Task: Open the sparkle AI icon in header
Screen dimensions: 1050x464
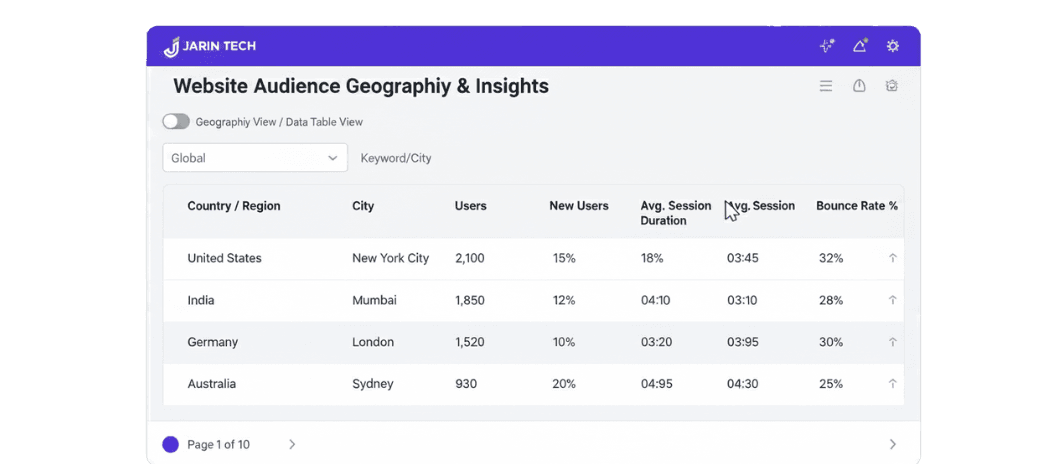Action: (x=827, y=46)
